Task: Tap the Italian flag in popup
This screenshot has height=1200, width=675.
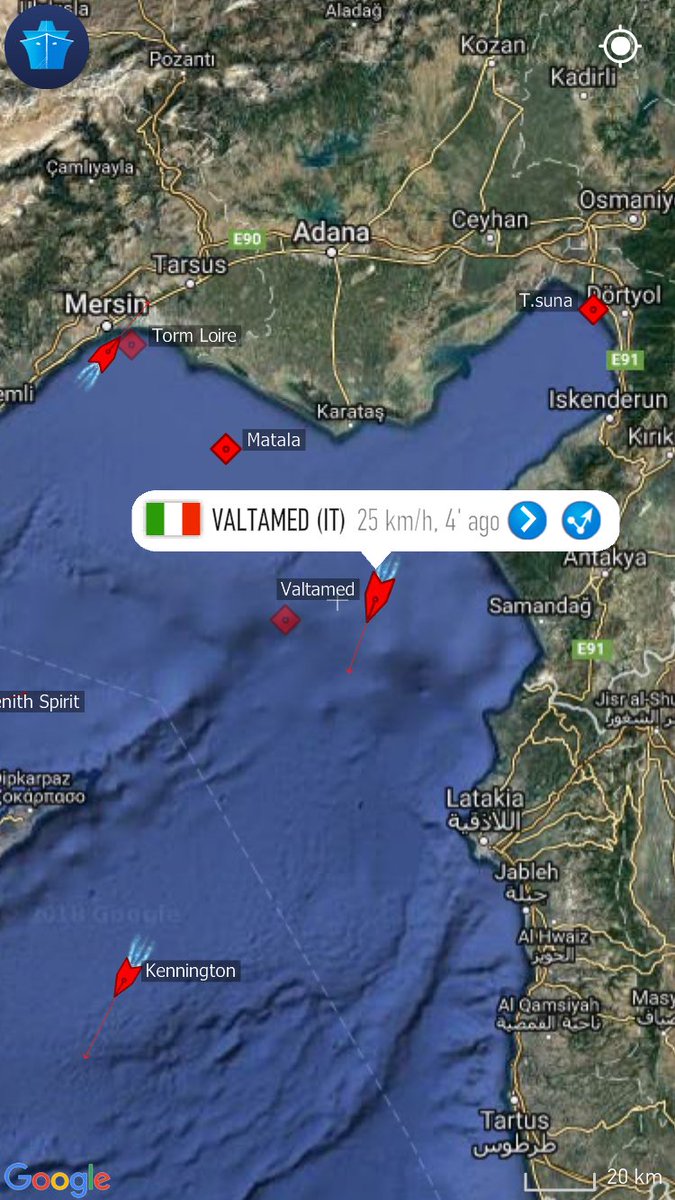Action: 173,521
